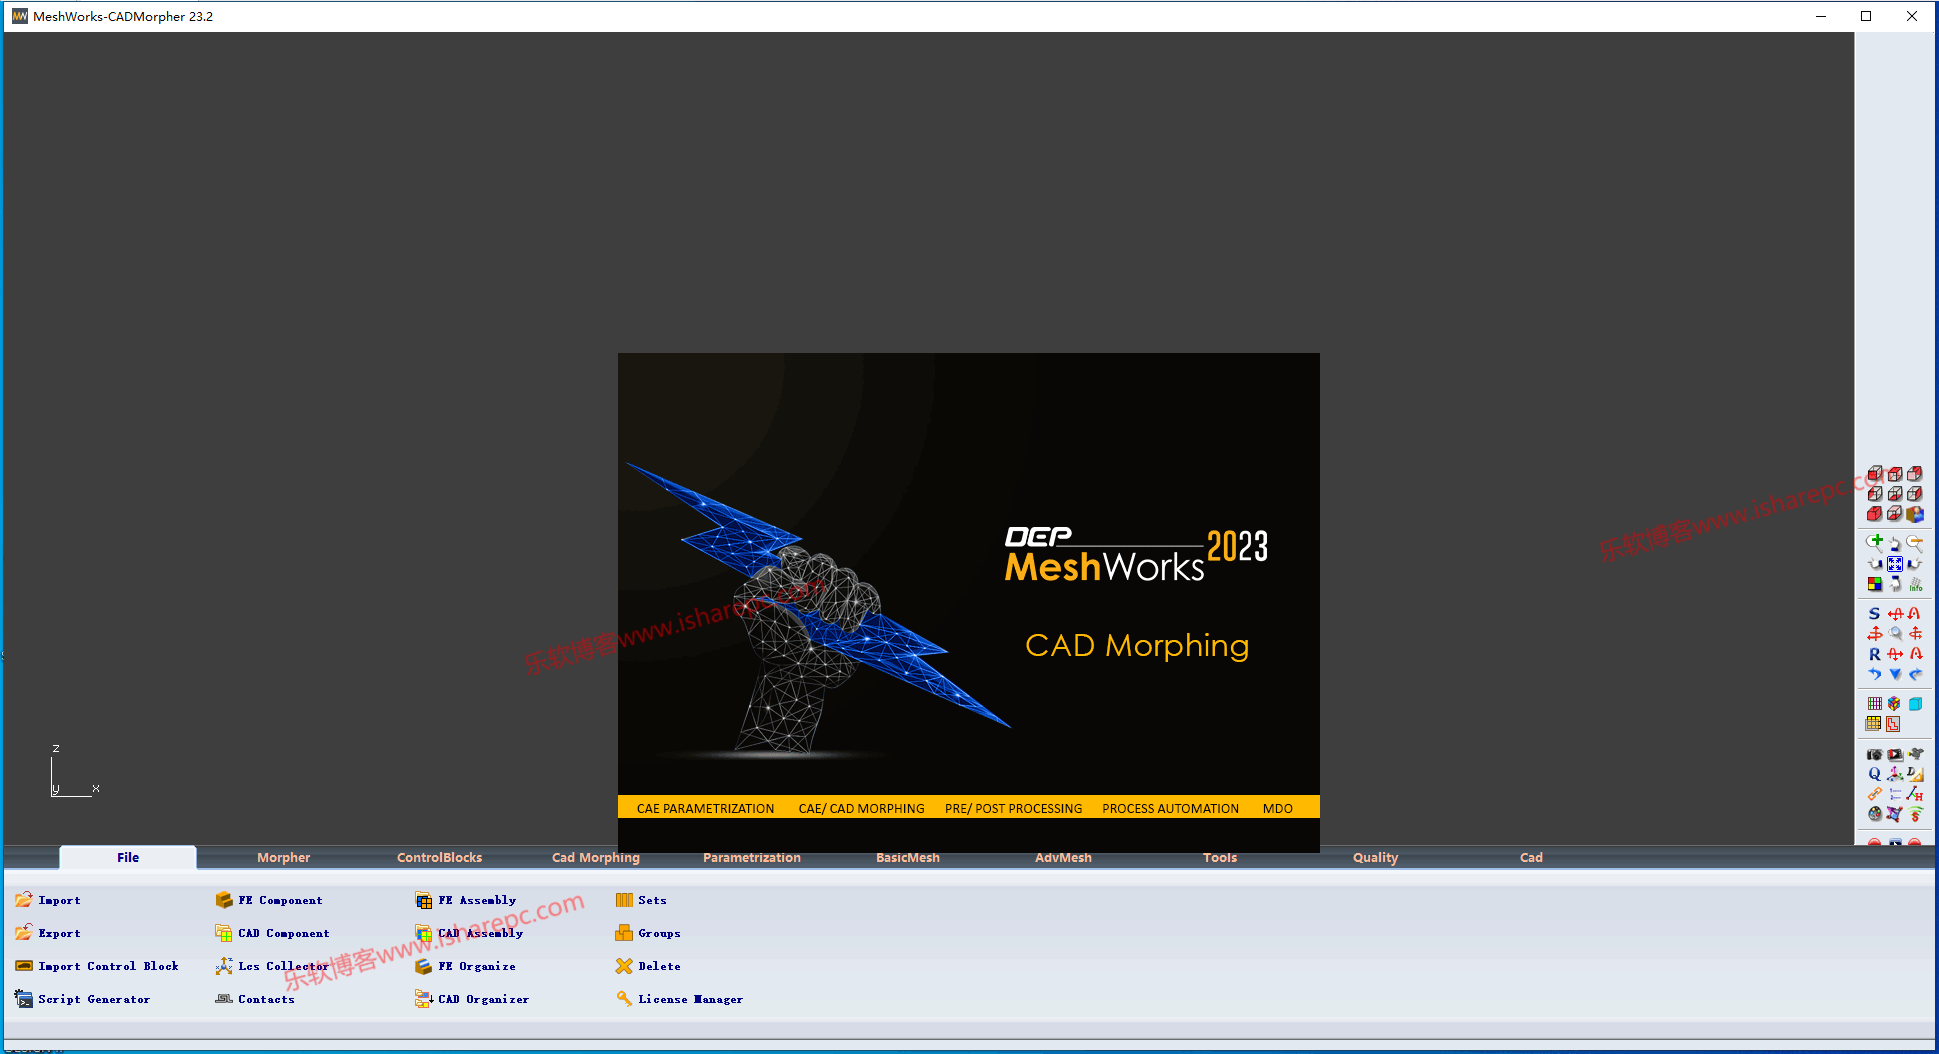The image size is (1939, 1054).
Task: Click the video camera icon
Action: pyautogui.click(x=1915, y=753)
